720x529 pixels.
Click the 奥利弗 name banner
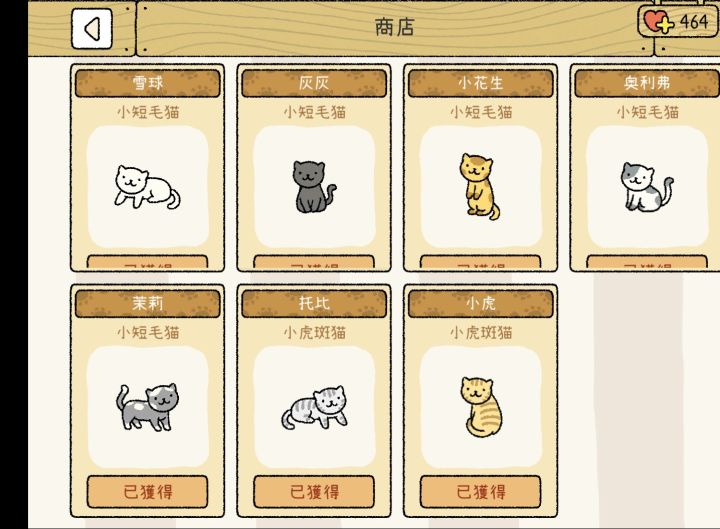point(647,83)
